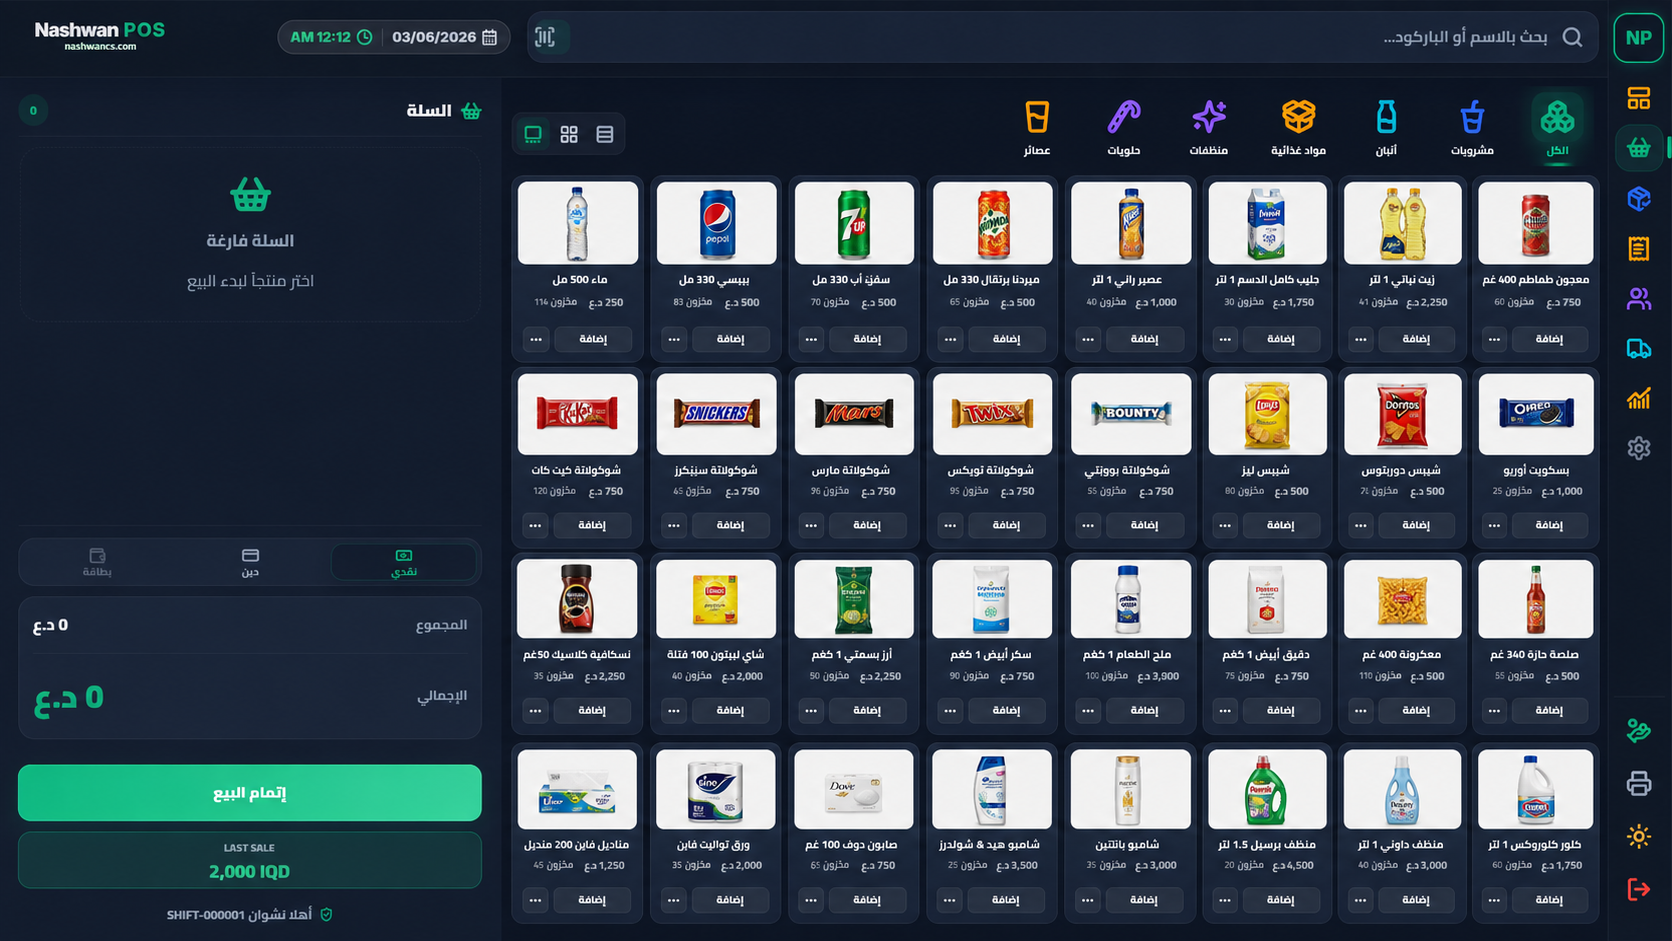The width and height of the screenshot is (1672, 941).
Task: Click the search magnifier icon
Action: click(1572, 37)
